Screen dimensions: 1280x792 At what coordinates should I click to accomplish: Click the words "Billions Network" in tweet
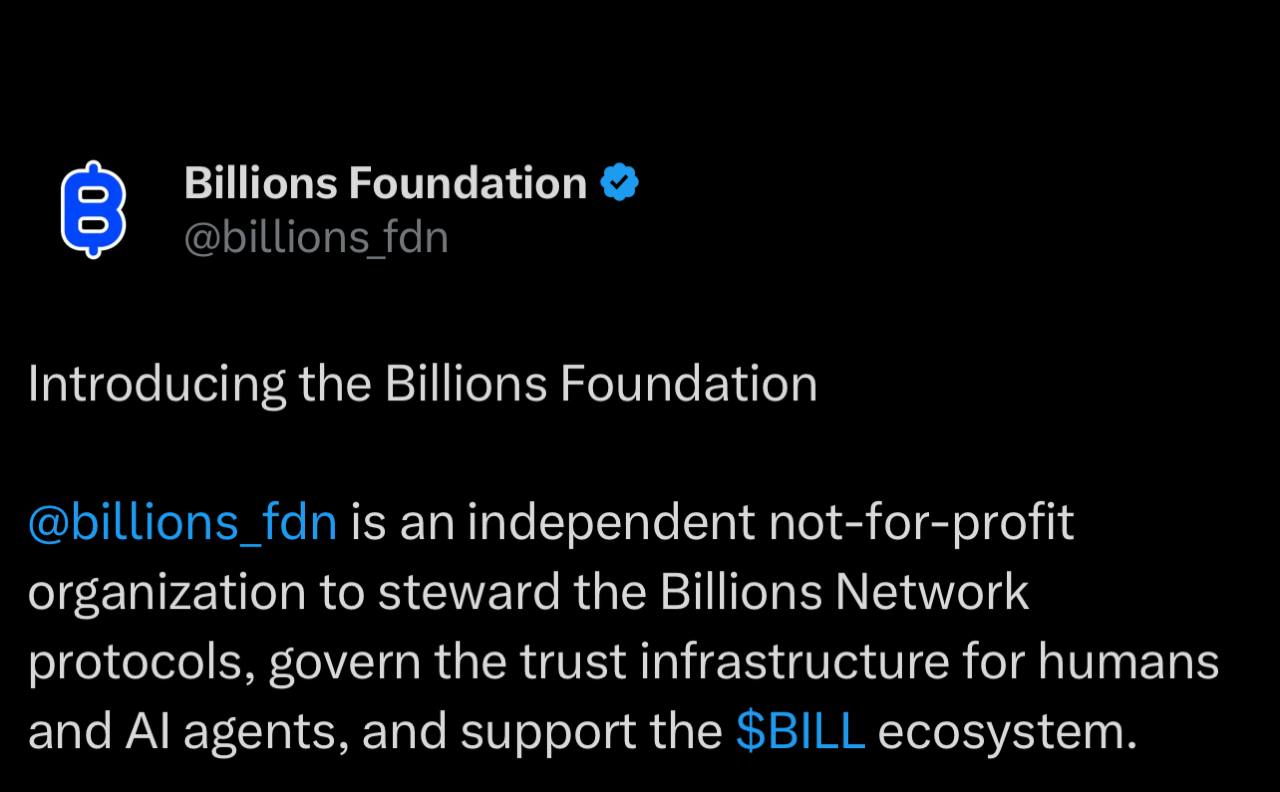843,592
